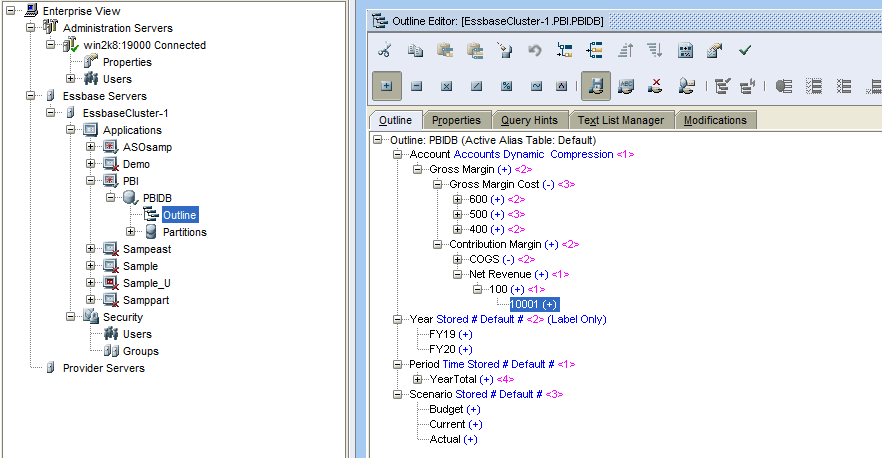Open member properties toolbar icon
Image resolution: width=882 pixels, height=458 pixels.
pyautogui.click(x=714, y=51)
